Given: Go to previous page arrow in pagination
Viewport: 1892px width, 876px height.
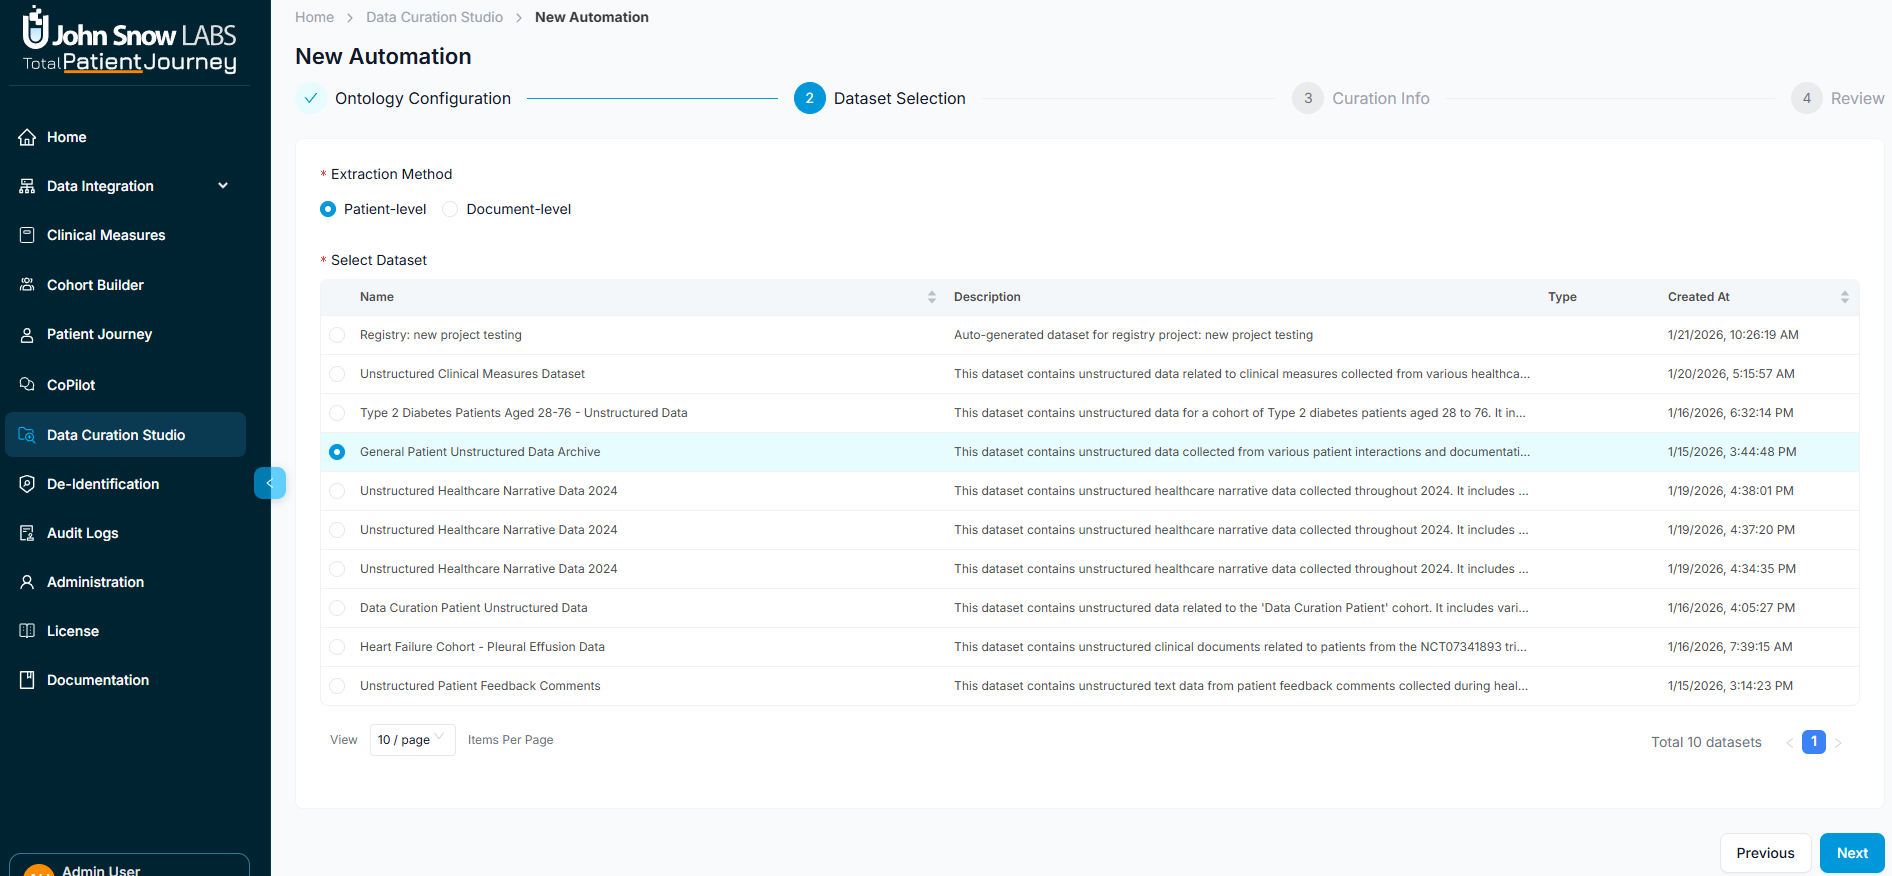Looking at the screenshot, I should click(x=1790, y=742).
